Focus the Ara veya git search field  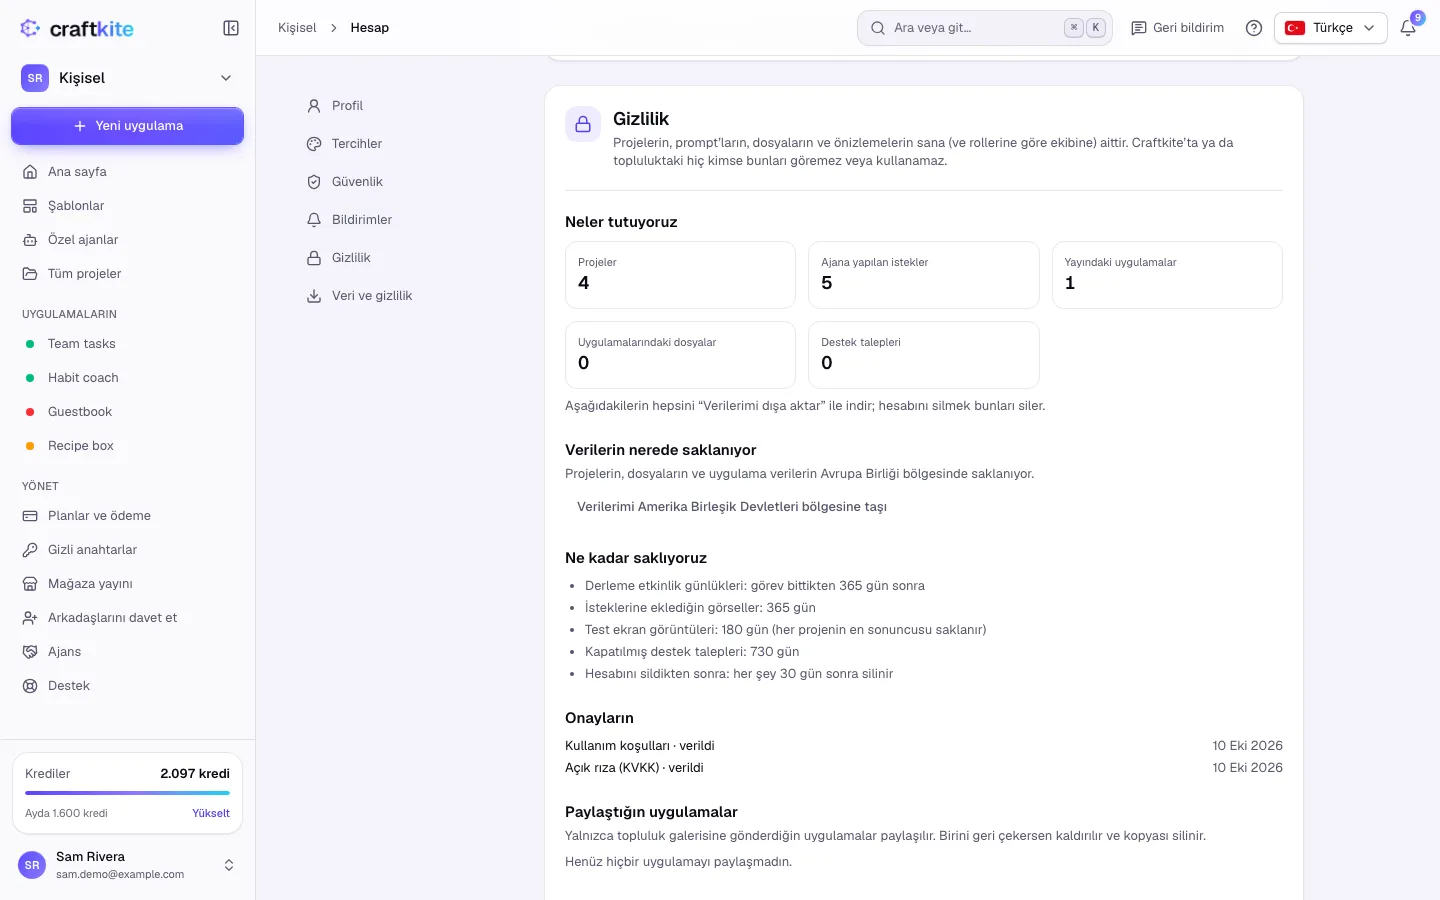pyautogui.click(x=985, y=28)
